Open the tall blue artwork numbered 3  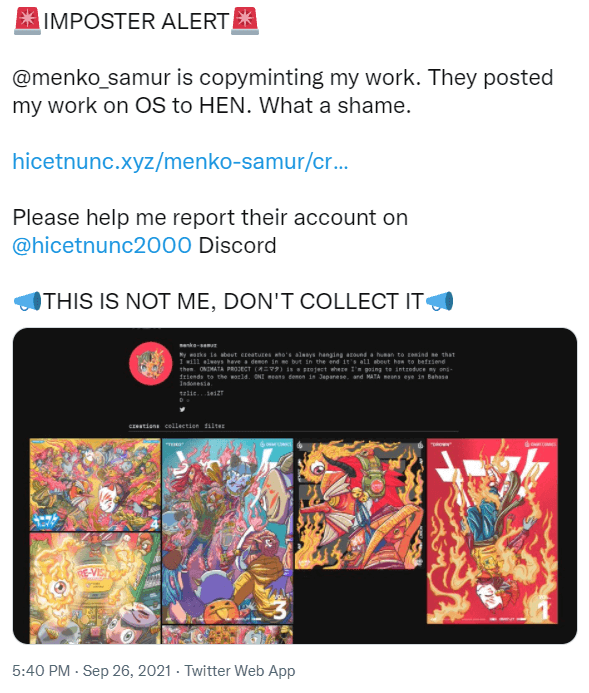tap(228, 531)
